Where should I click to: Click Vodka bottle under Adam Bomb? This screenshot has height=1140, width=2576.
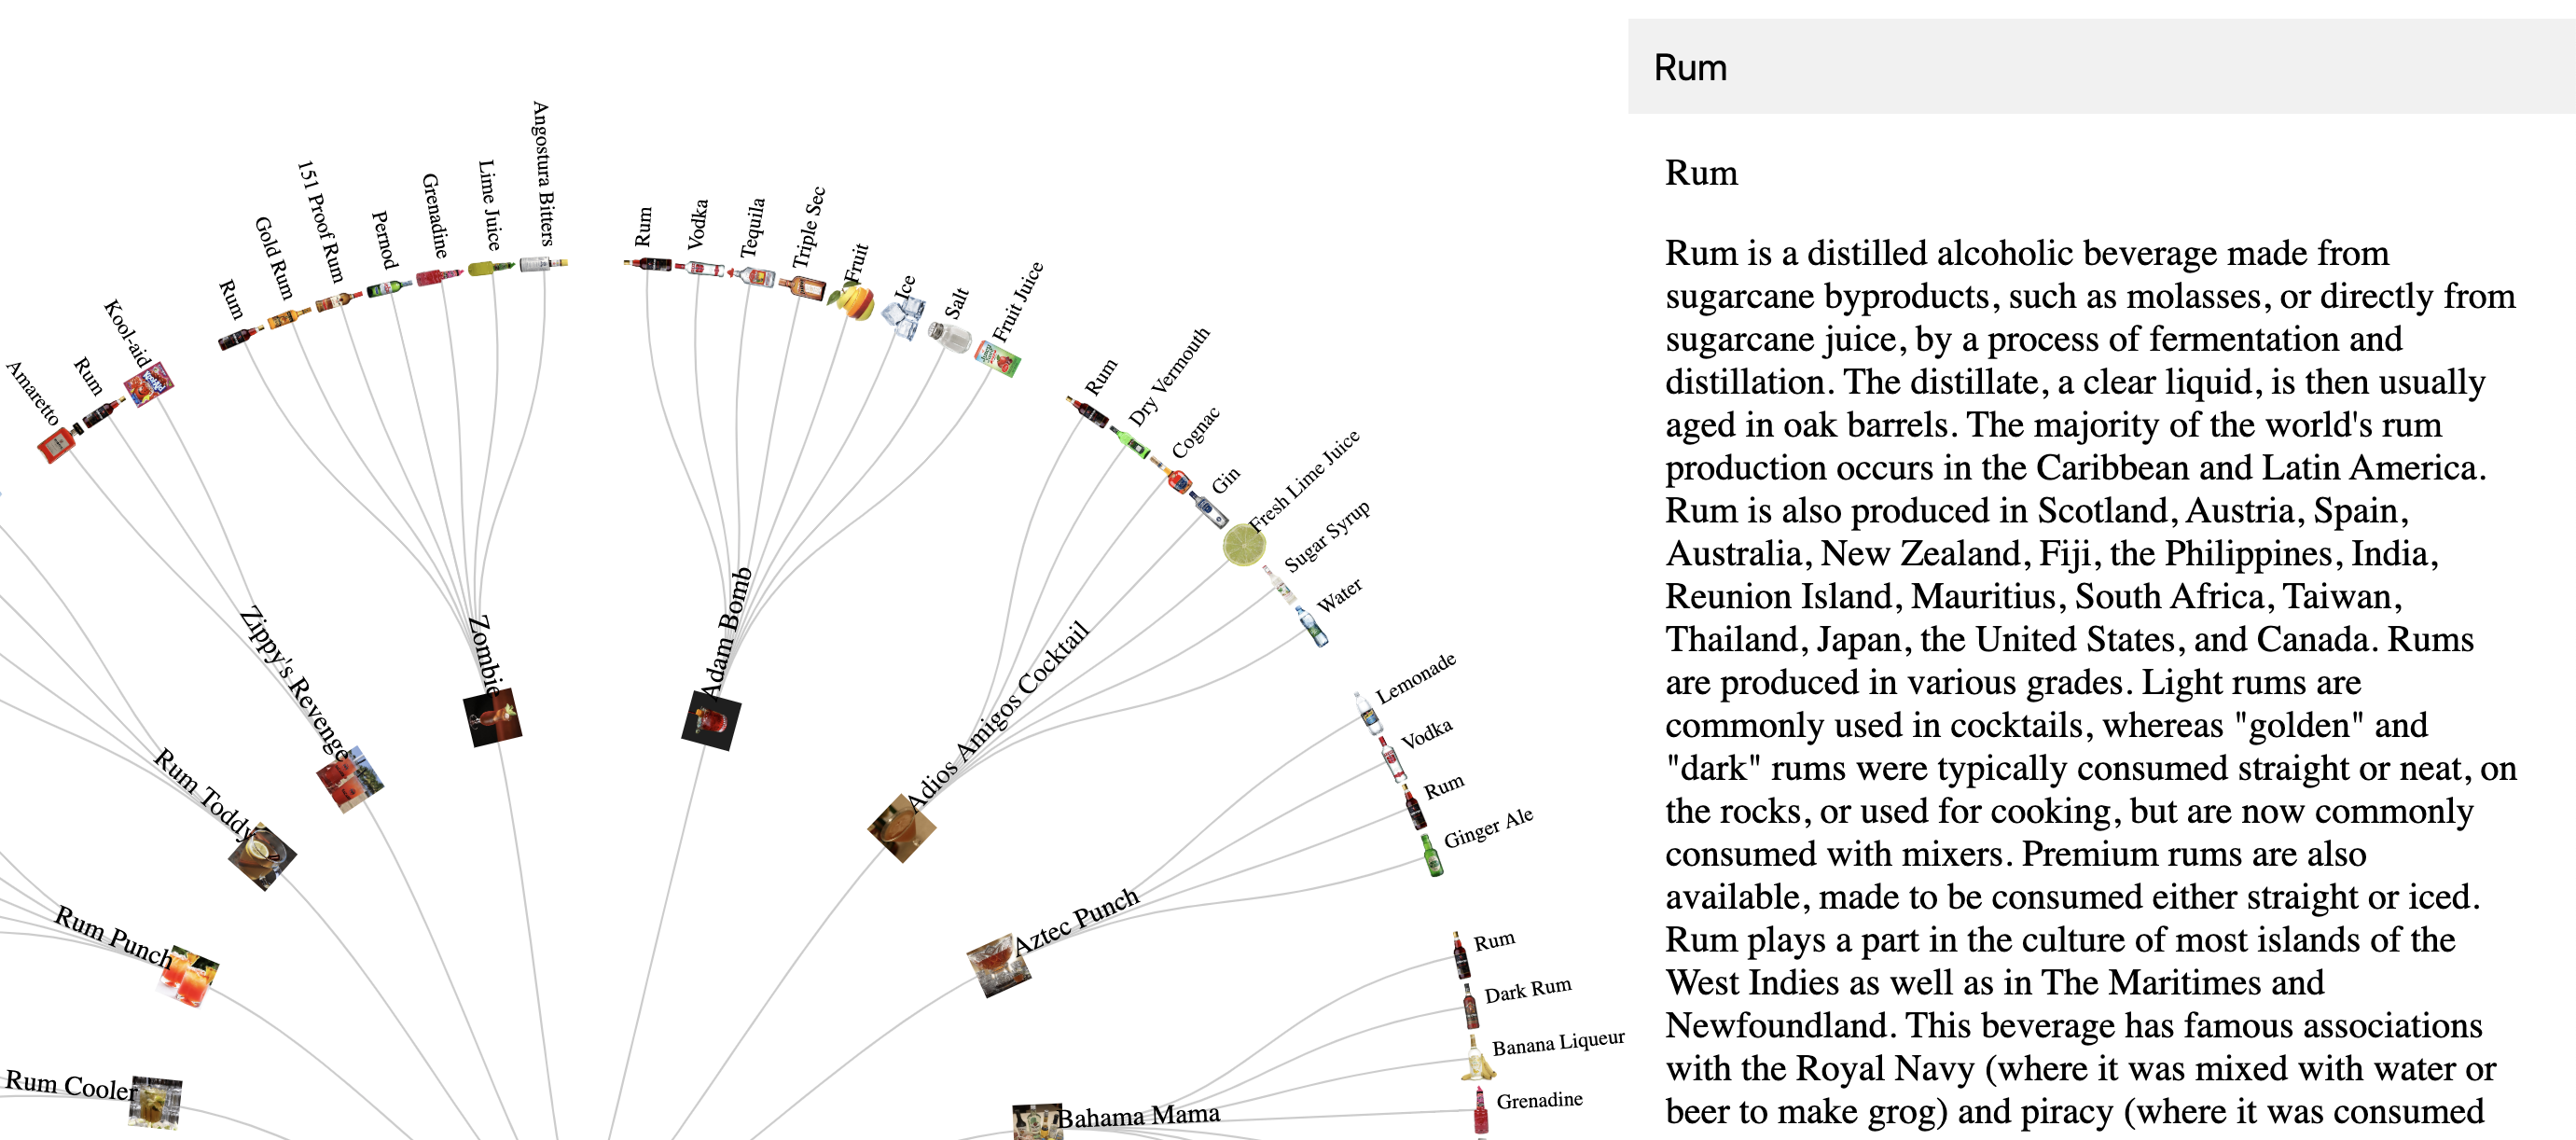700,268
